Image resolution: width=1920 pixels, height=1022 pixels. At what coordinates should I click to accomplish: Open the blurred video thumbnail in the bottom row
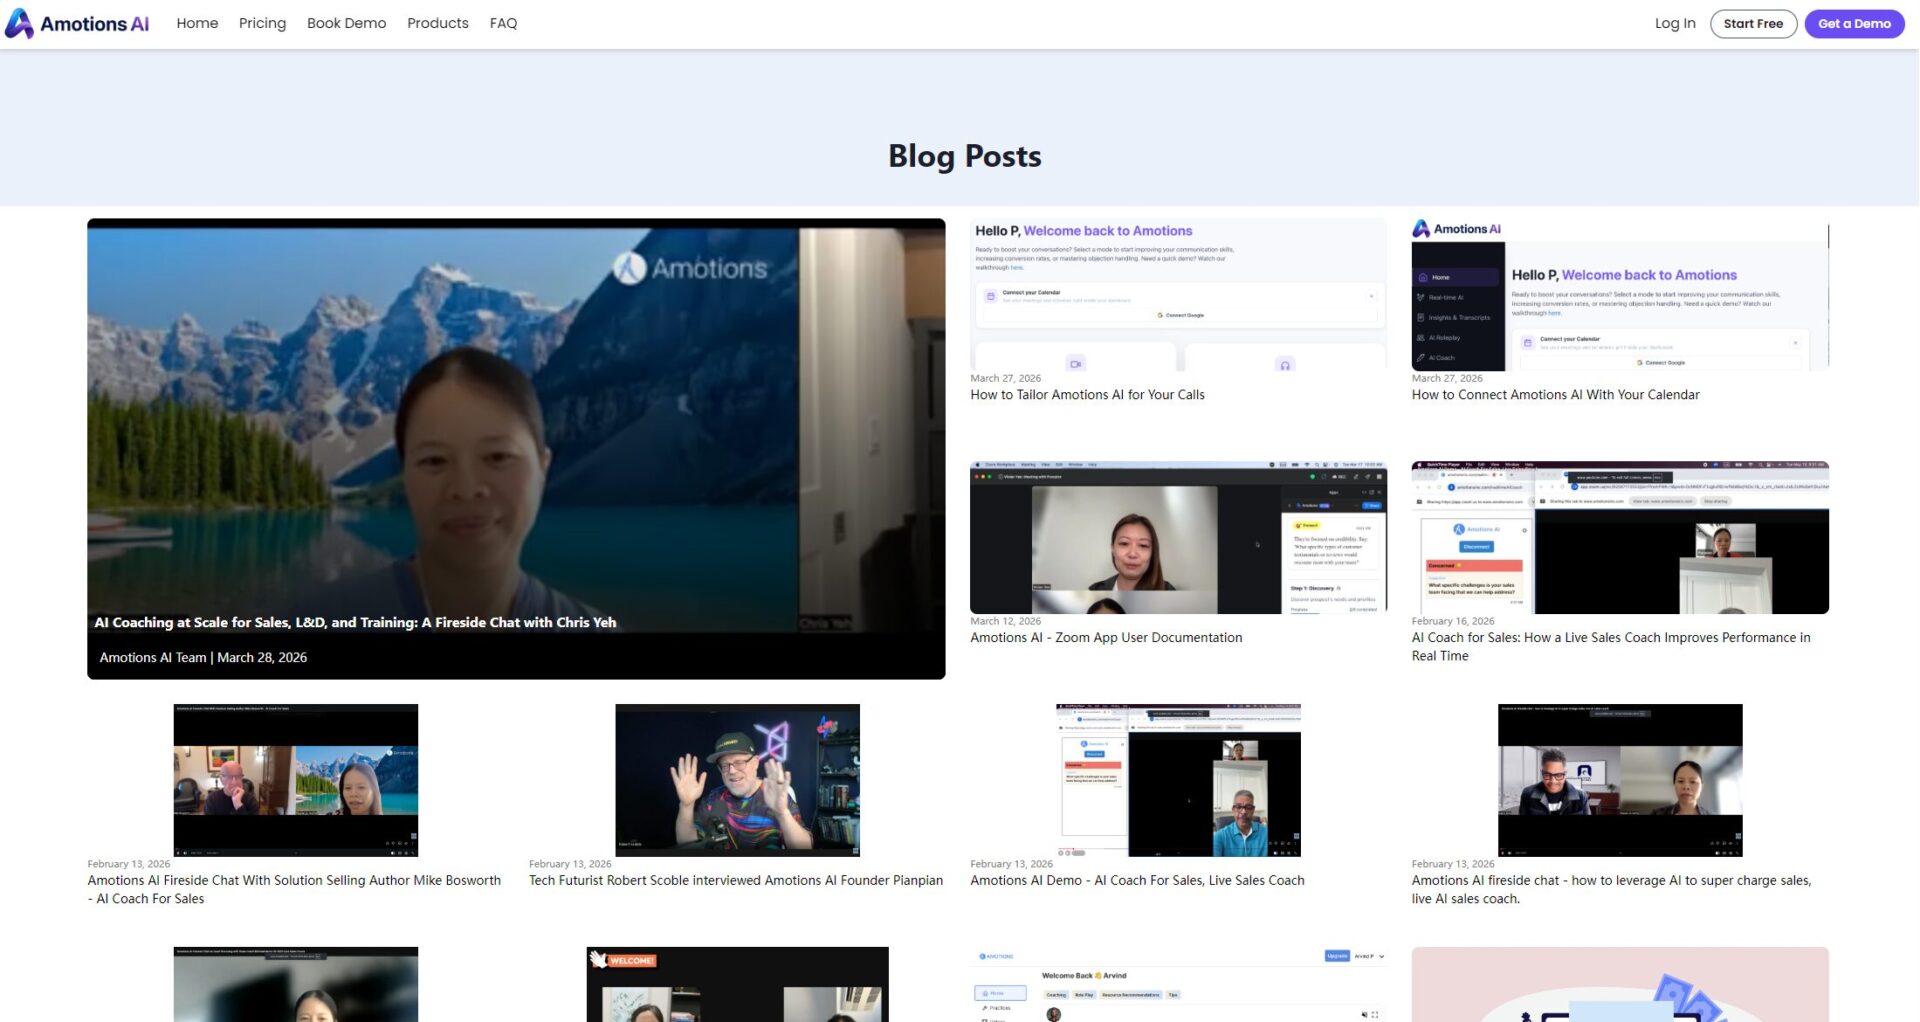coord(296,984)
